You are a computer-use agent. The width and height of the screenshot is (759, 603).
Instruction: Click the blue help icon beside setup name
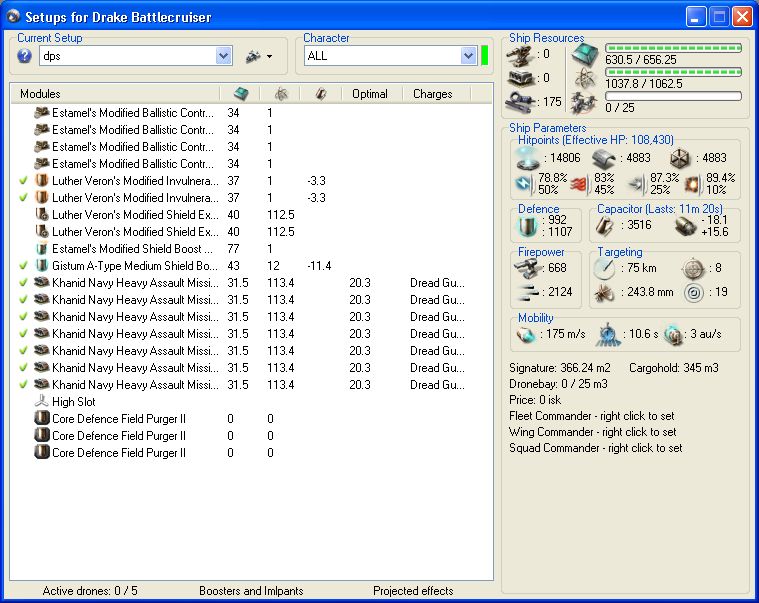25,56
